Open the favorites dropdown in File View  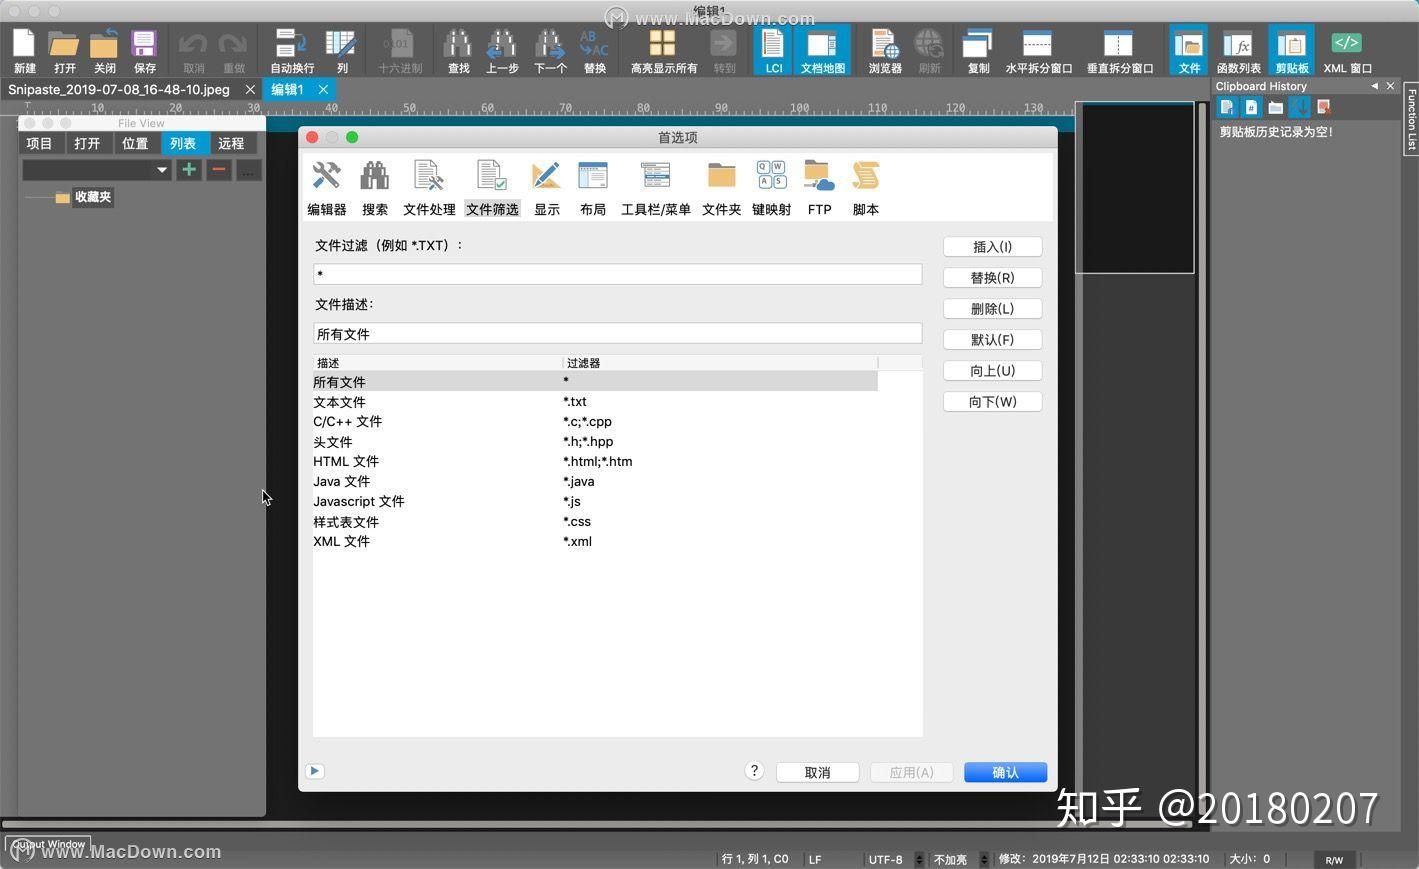coord(162,170)
